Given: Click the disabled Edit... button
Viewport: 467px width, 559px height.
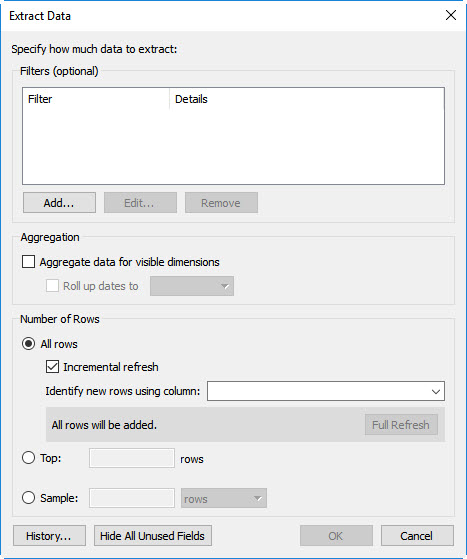Looking at the screenshot, I should point(140,203).
